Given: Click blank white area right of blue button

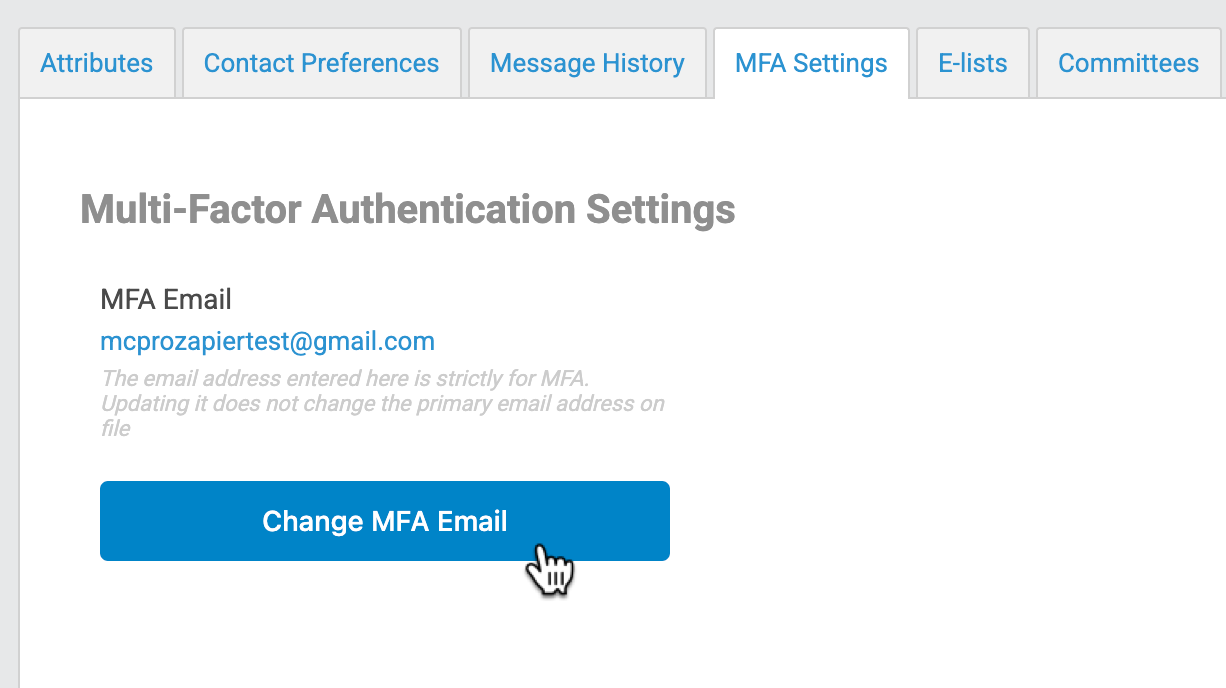Looking at the screenshot, I should point(900,520).
